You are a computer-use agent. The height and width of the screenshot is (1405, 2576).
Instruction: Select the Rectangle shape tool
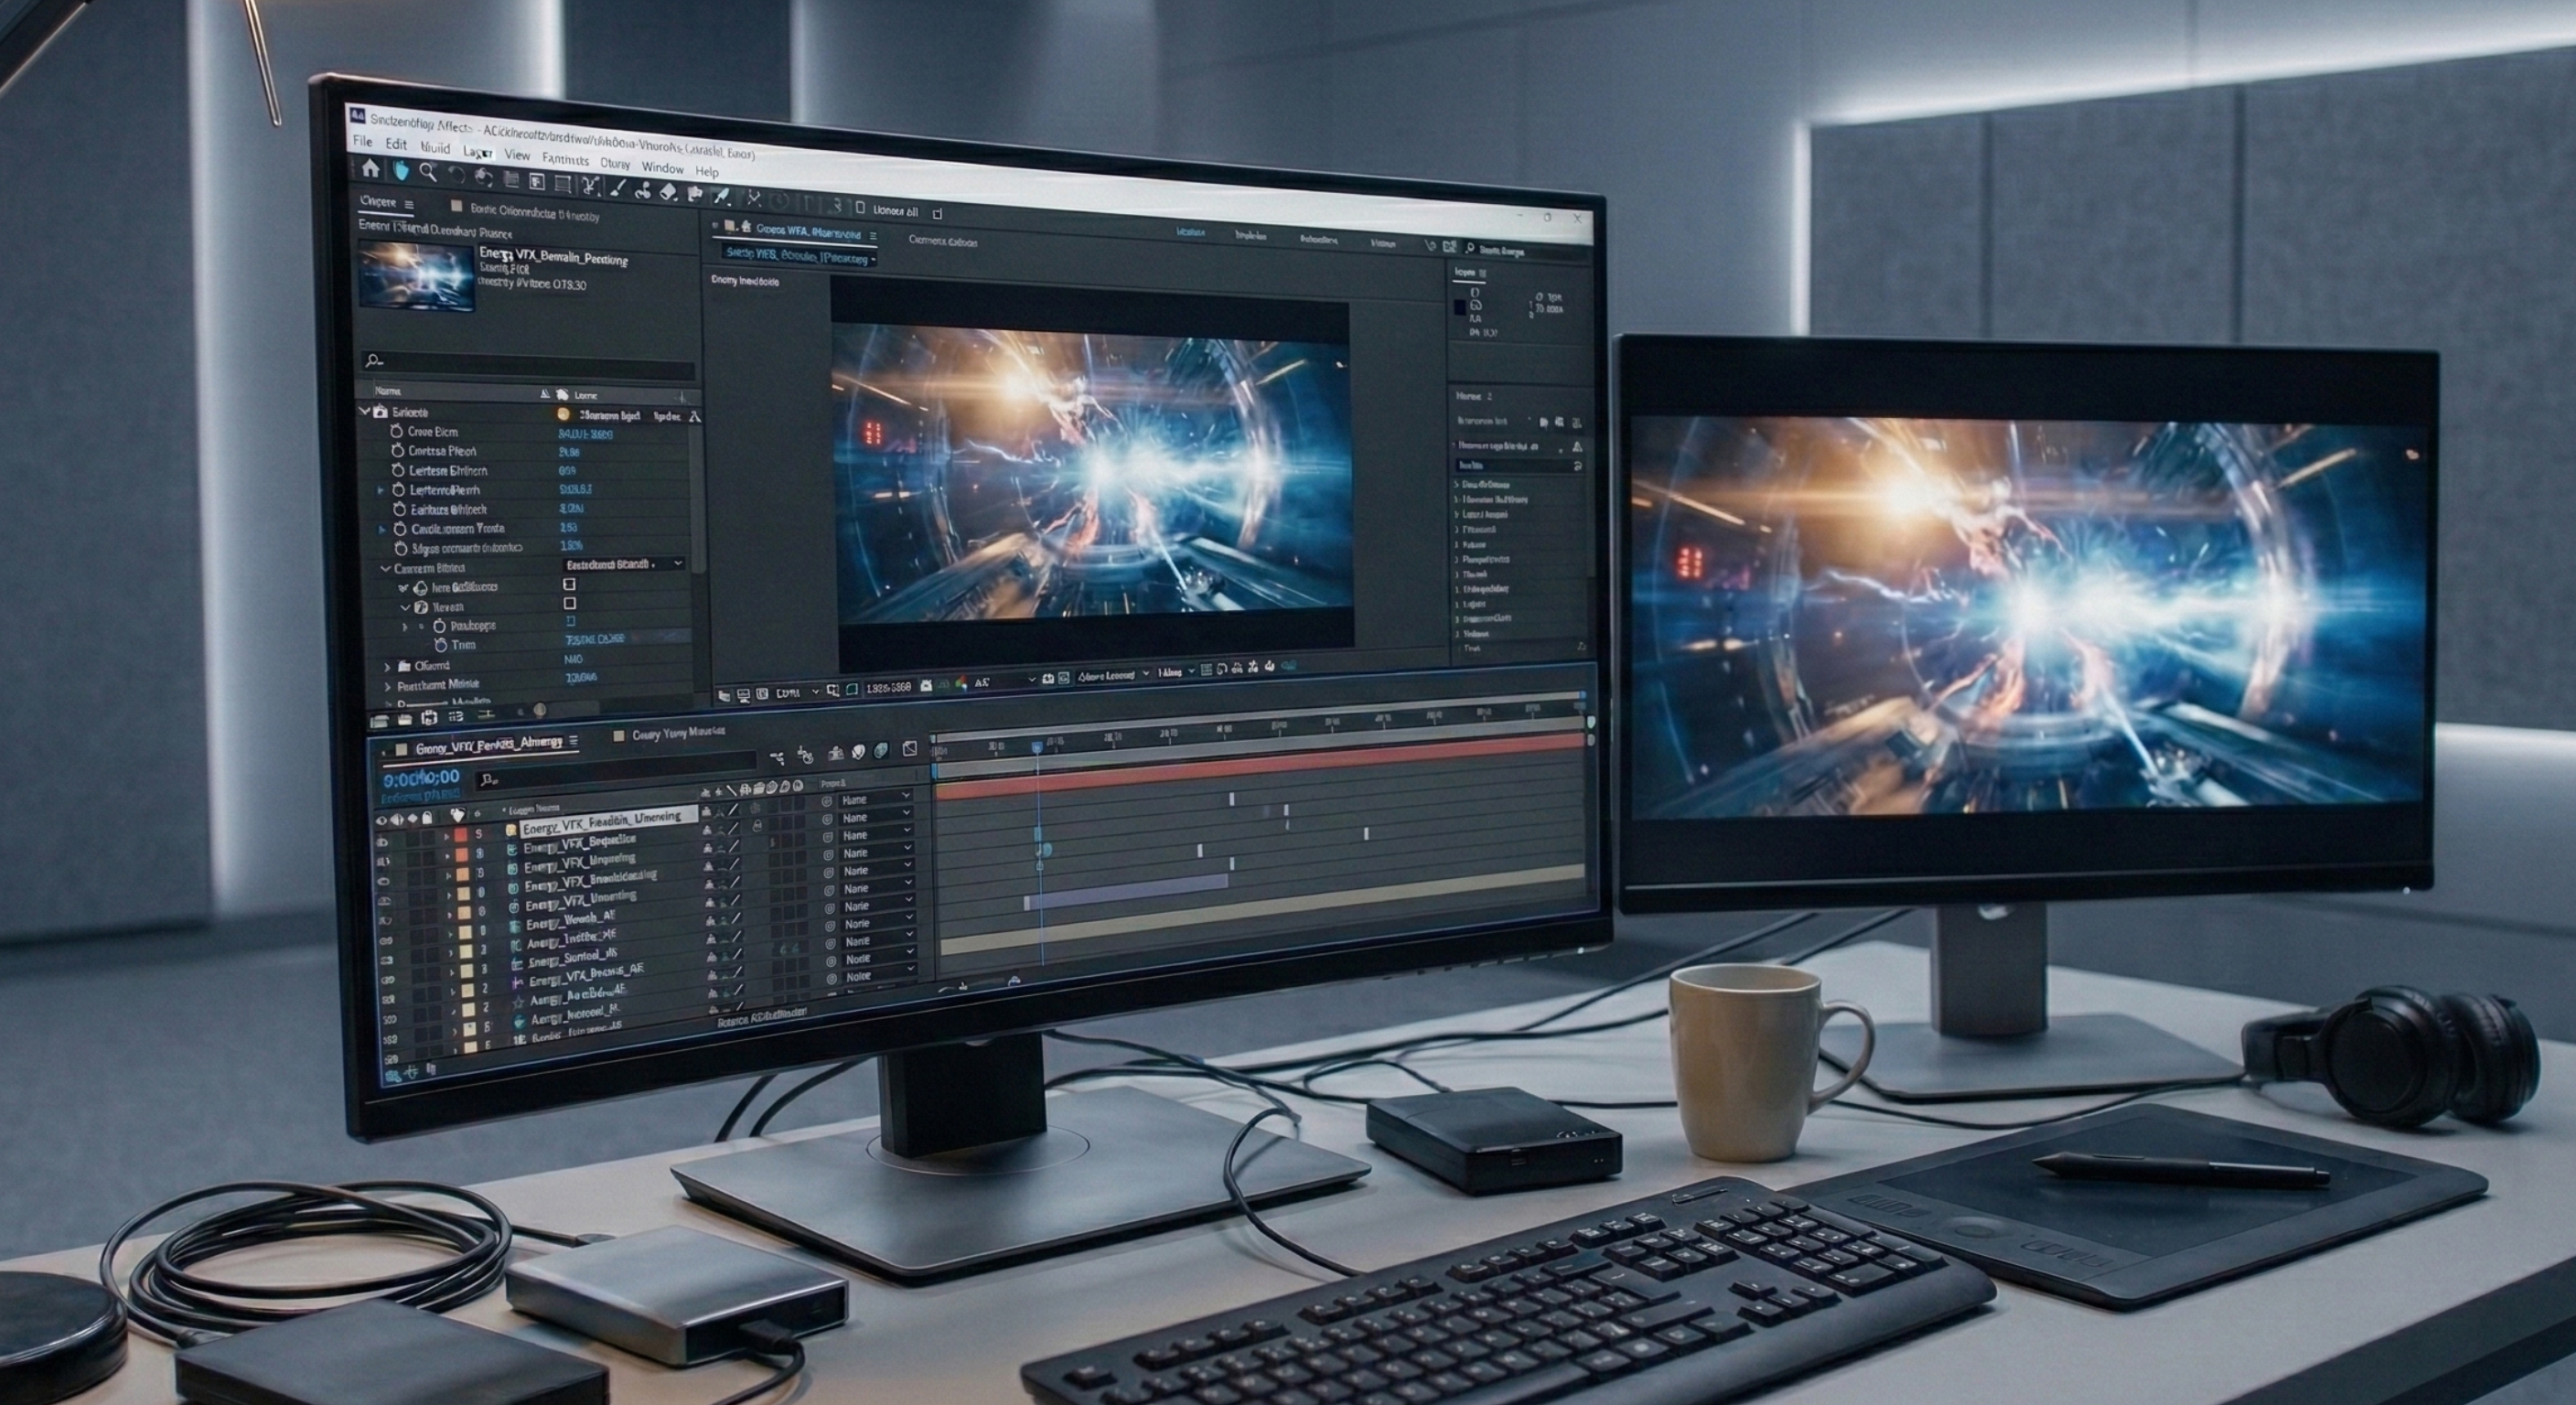tap(563, 183)
